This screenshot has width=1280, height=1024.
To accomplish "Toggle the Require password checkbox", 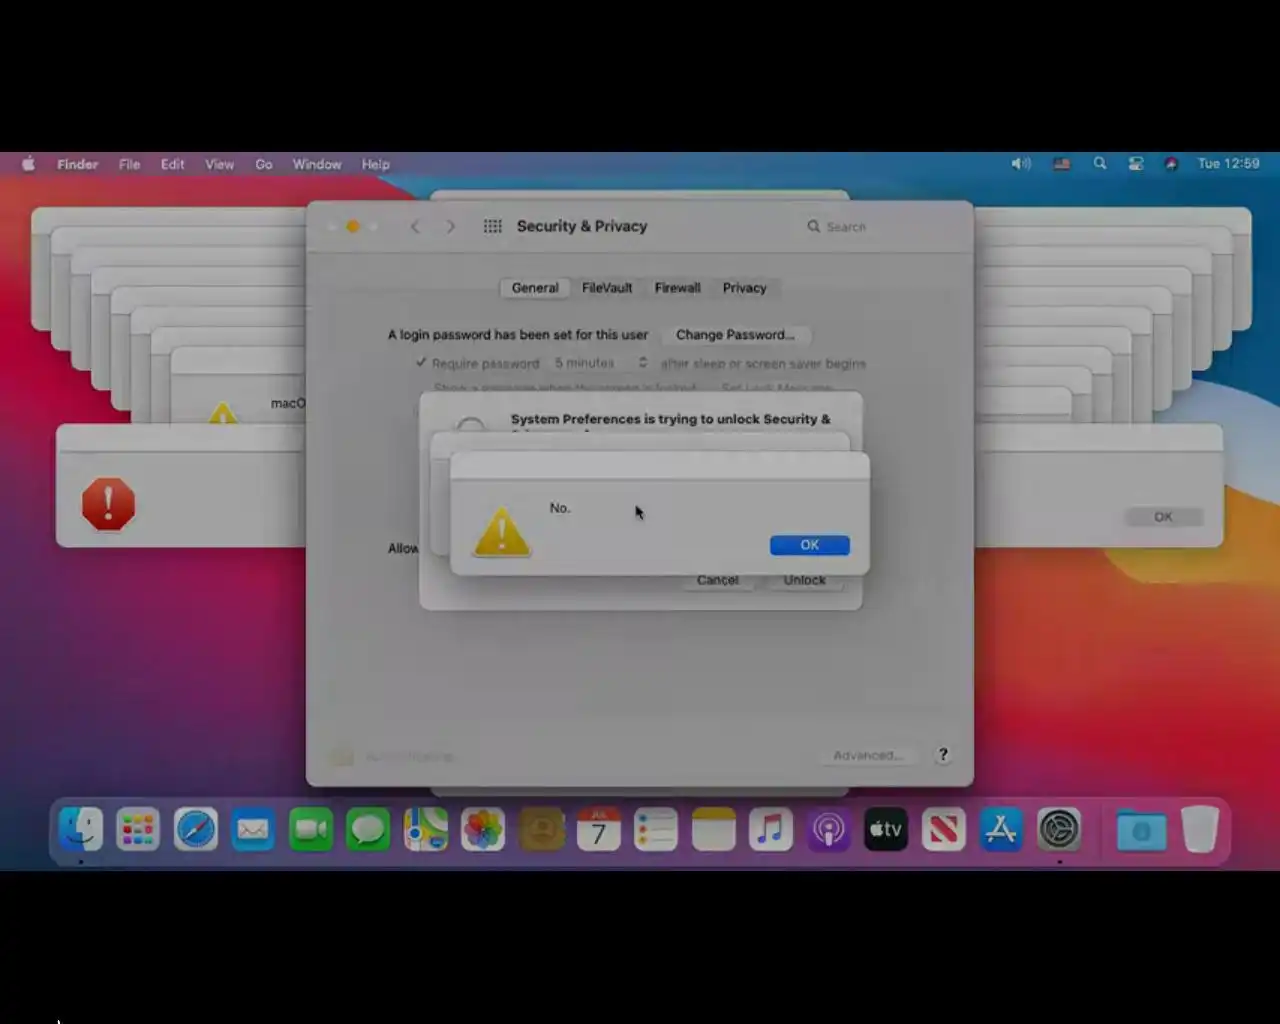I will (421, 363).
